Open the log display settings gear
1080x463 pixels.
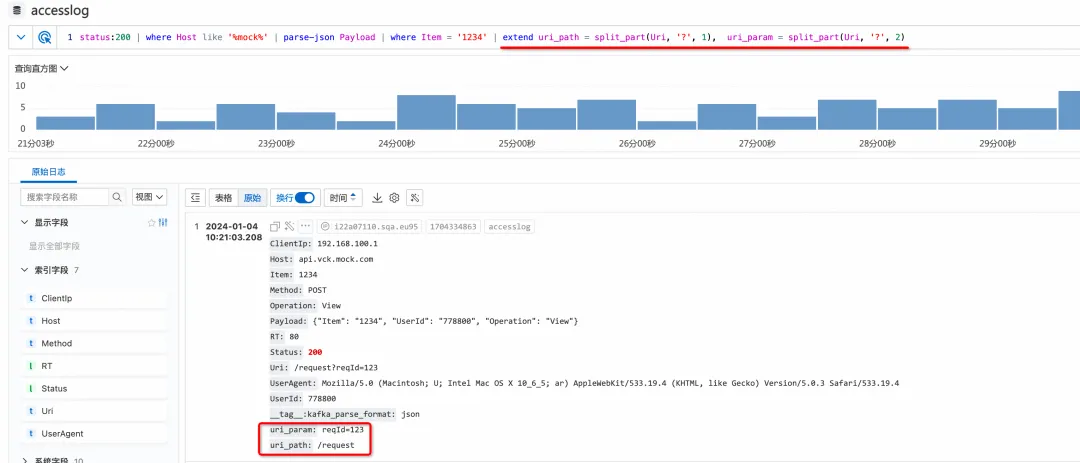click(394, 198)
